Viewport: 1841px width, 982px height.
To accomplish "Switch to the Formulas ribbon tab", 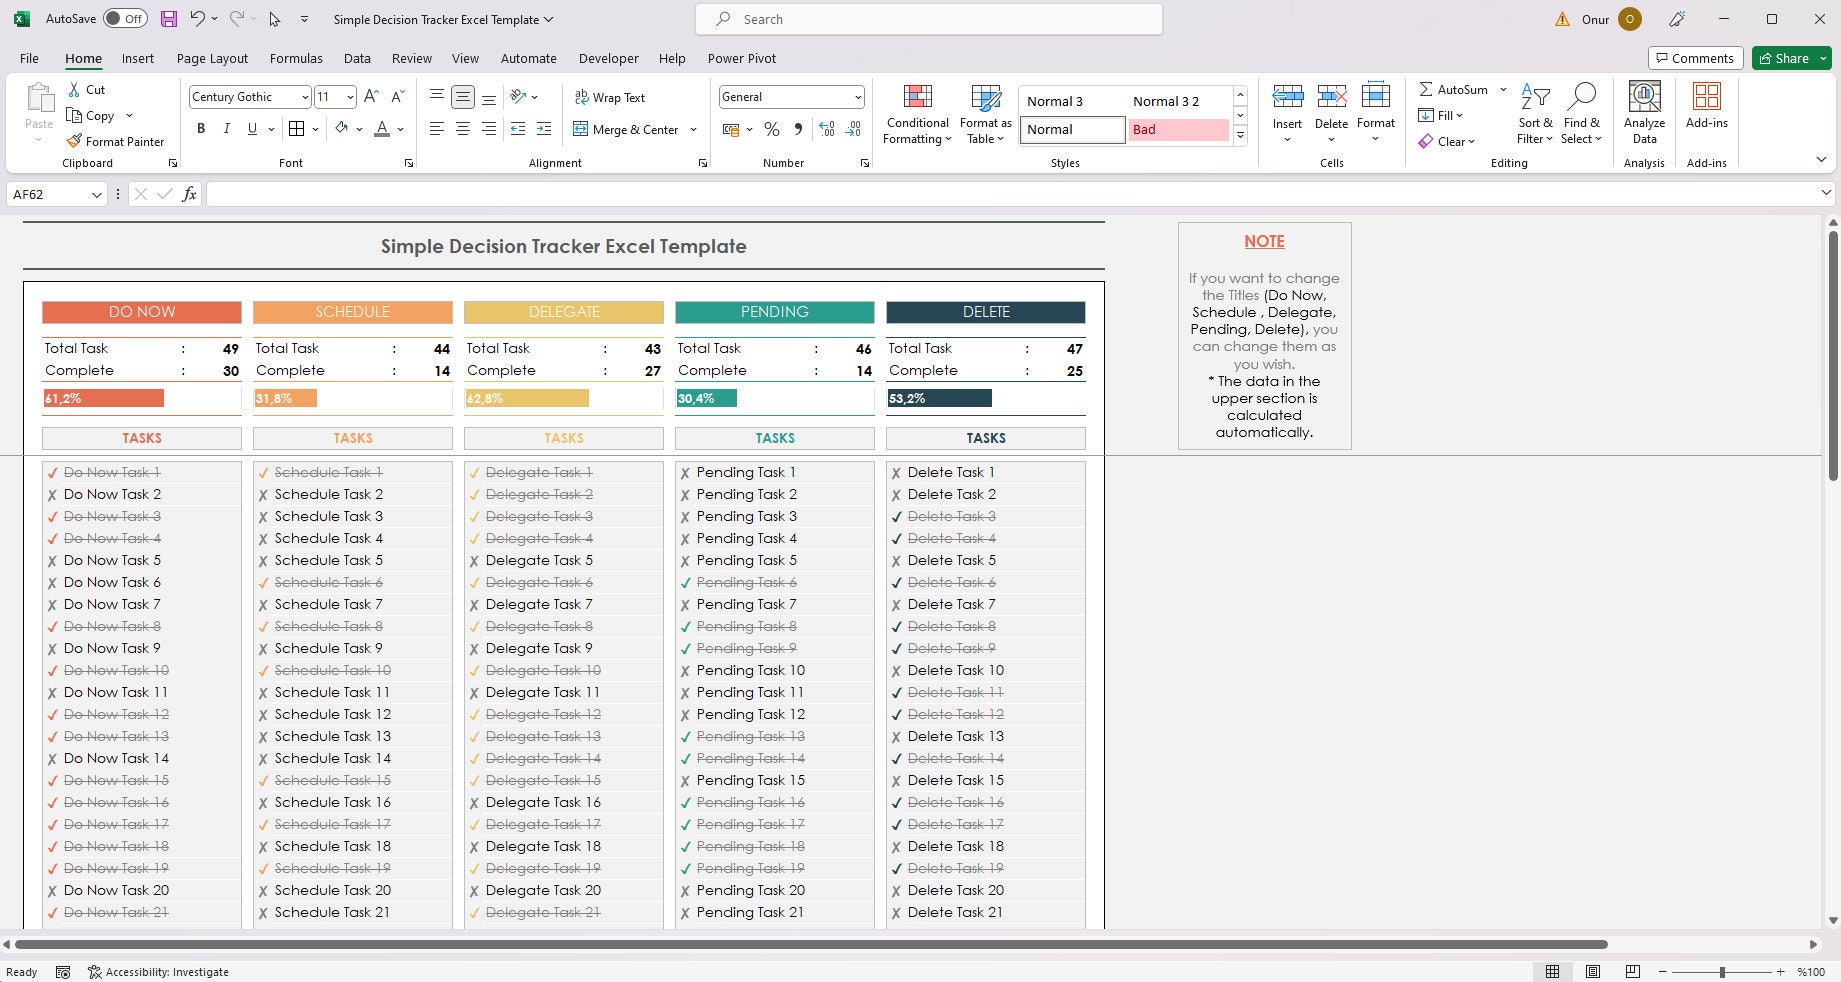I will click(295, 58).
